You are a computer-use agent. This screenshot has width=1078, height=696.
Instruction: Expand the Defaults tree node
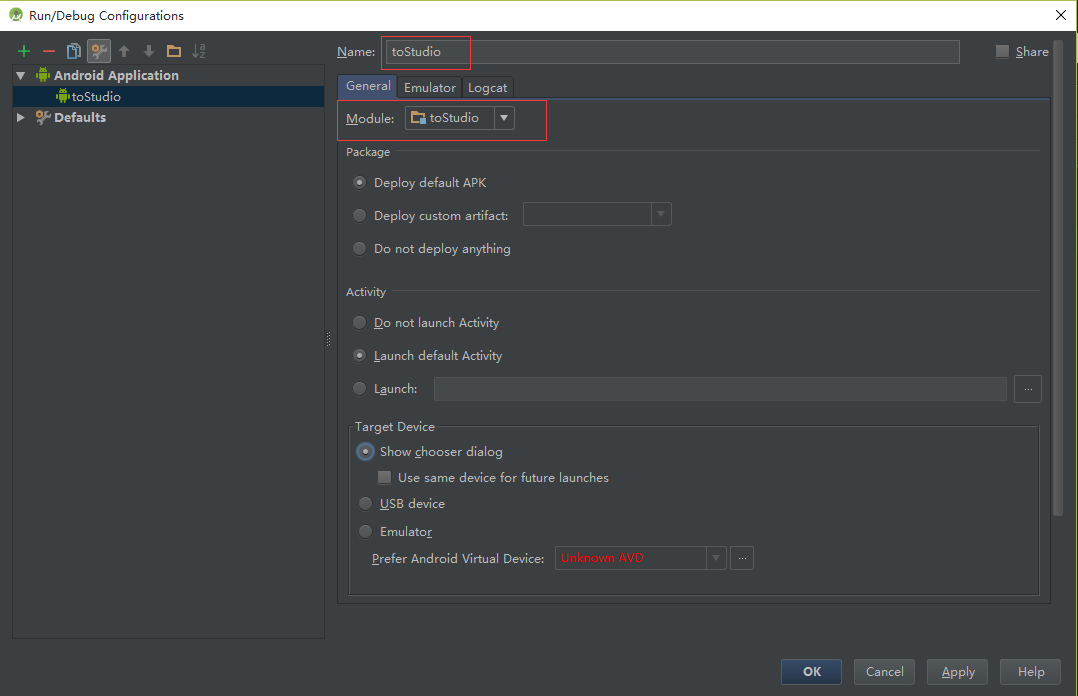(21, 118)
